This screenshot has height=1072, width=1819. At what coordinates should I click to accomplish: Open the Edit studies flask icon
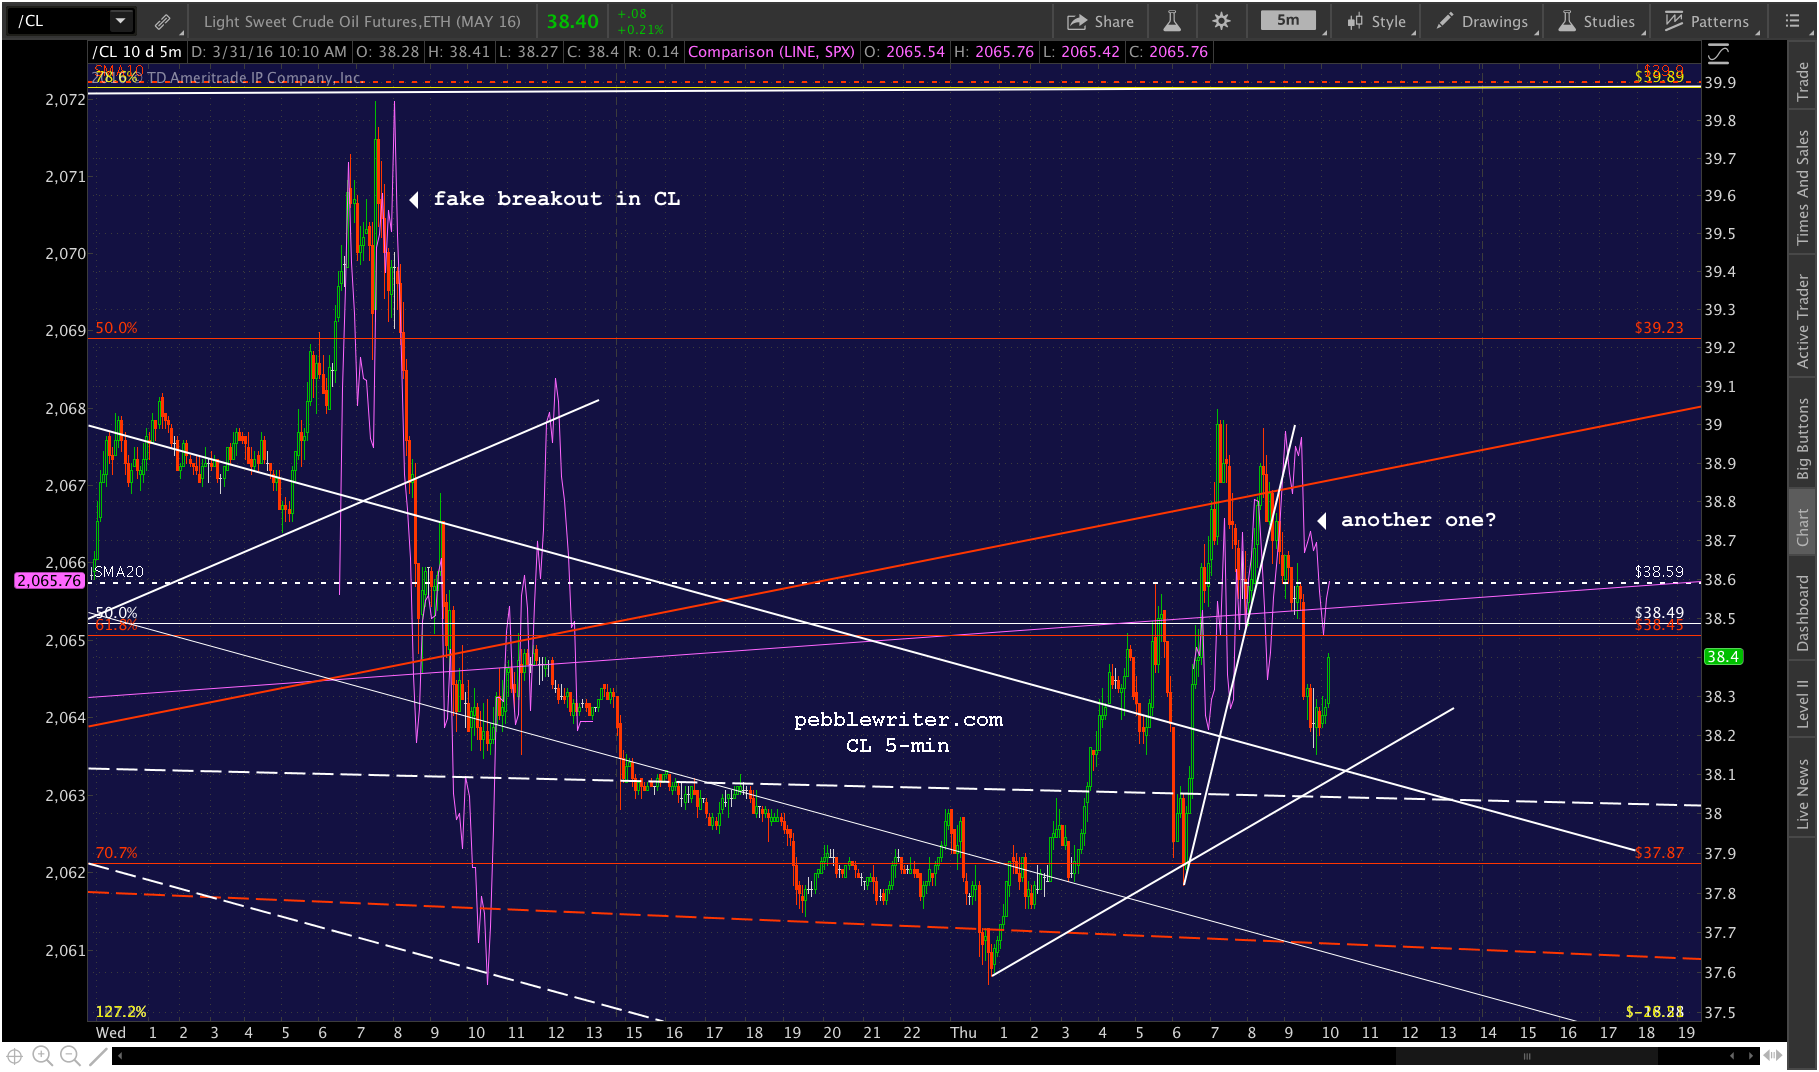1172,21
